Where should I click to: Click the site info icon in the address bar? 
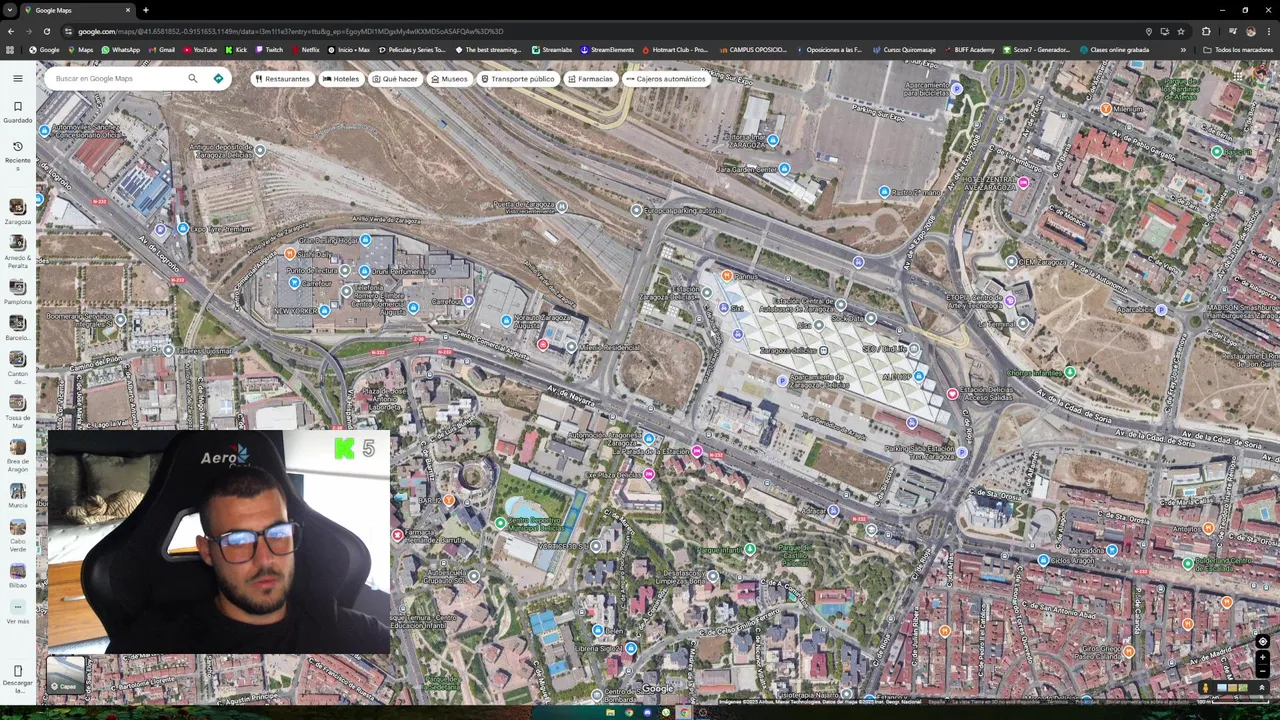[x=69, y=31]
